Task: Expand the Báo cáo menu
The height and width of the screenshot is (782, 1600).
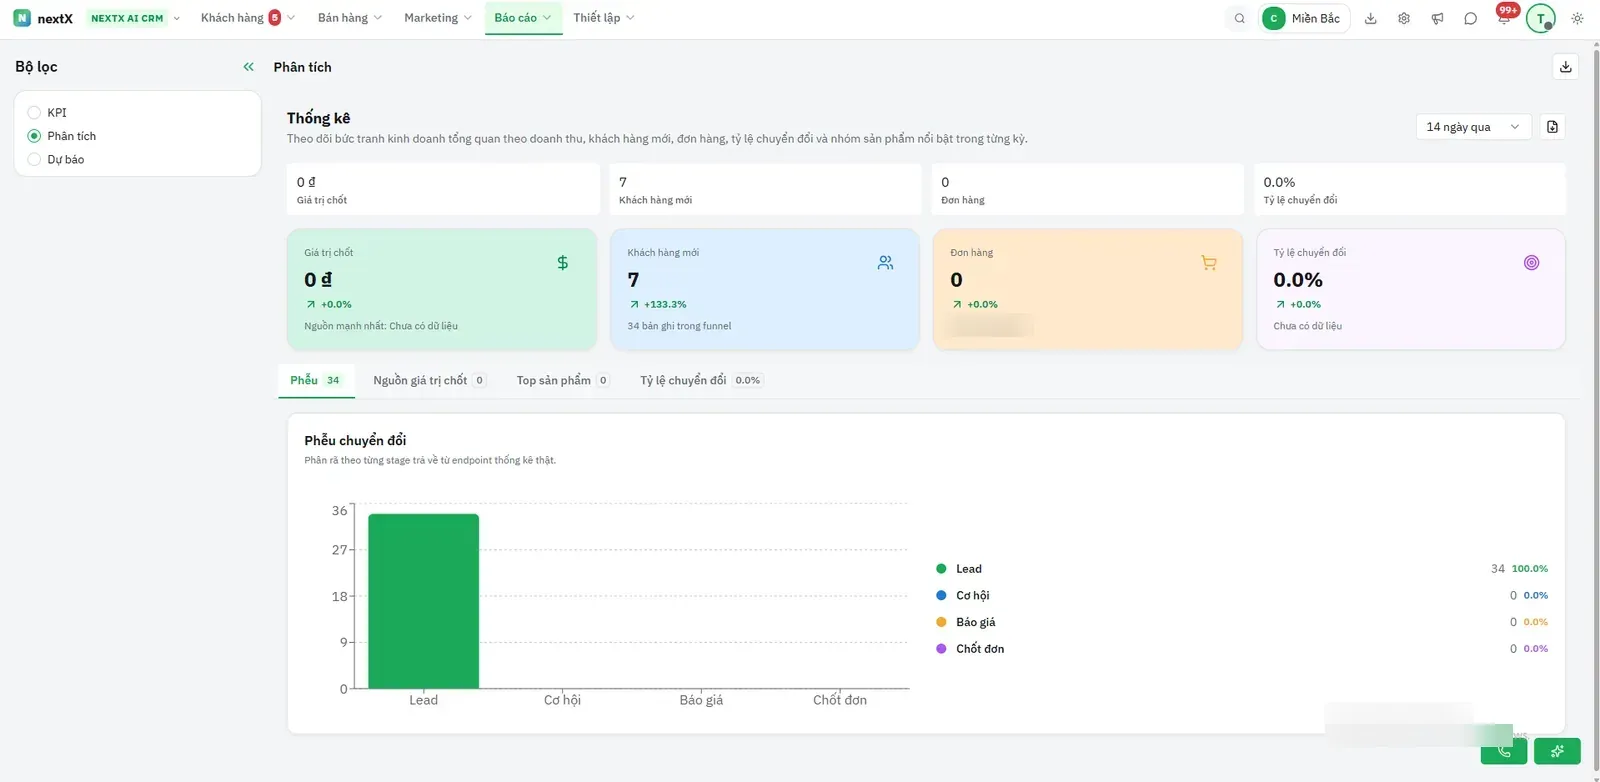Action: [523, 18]
